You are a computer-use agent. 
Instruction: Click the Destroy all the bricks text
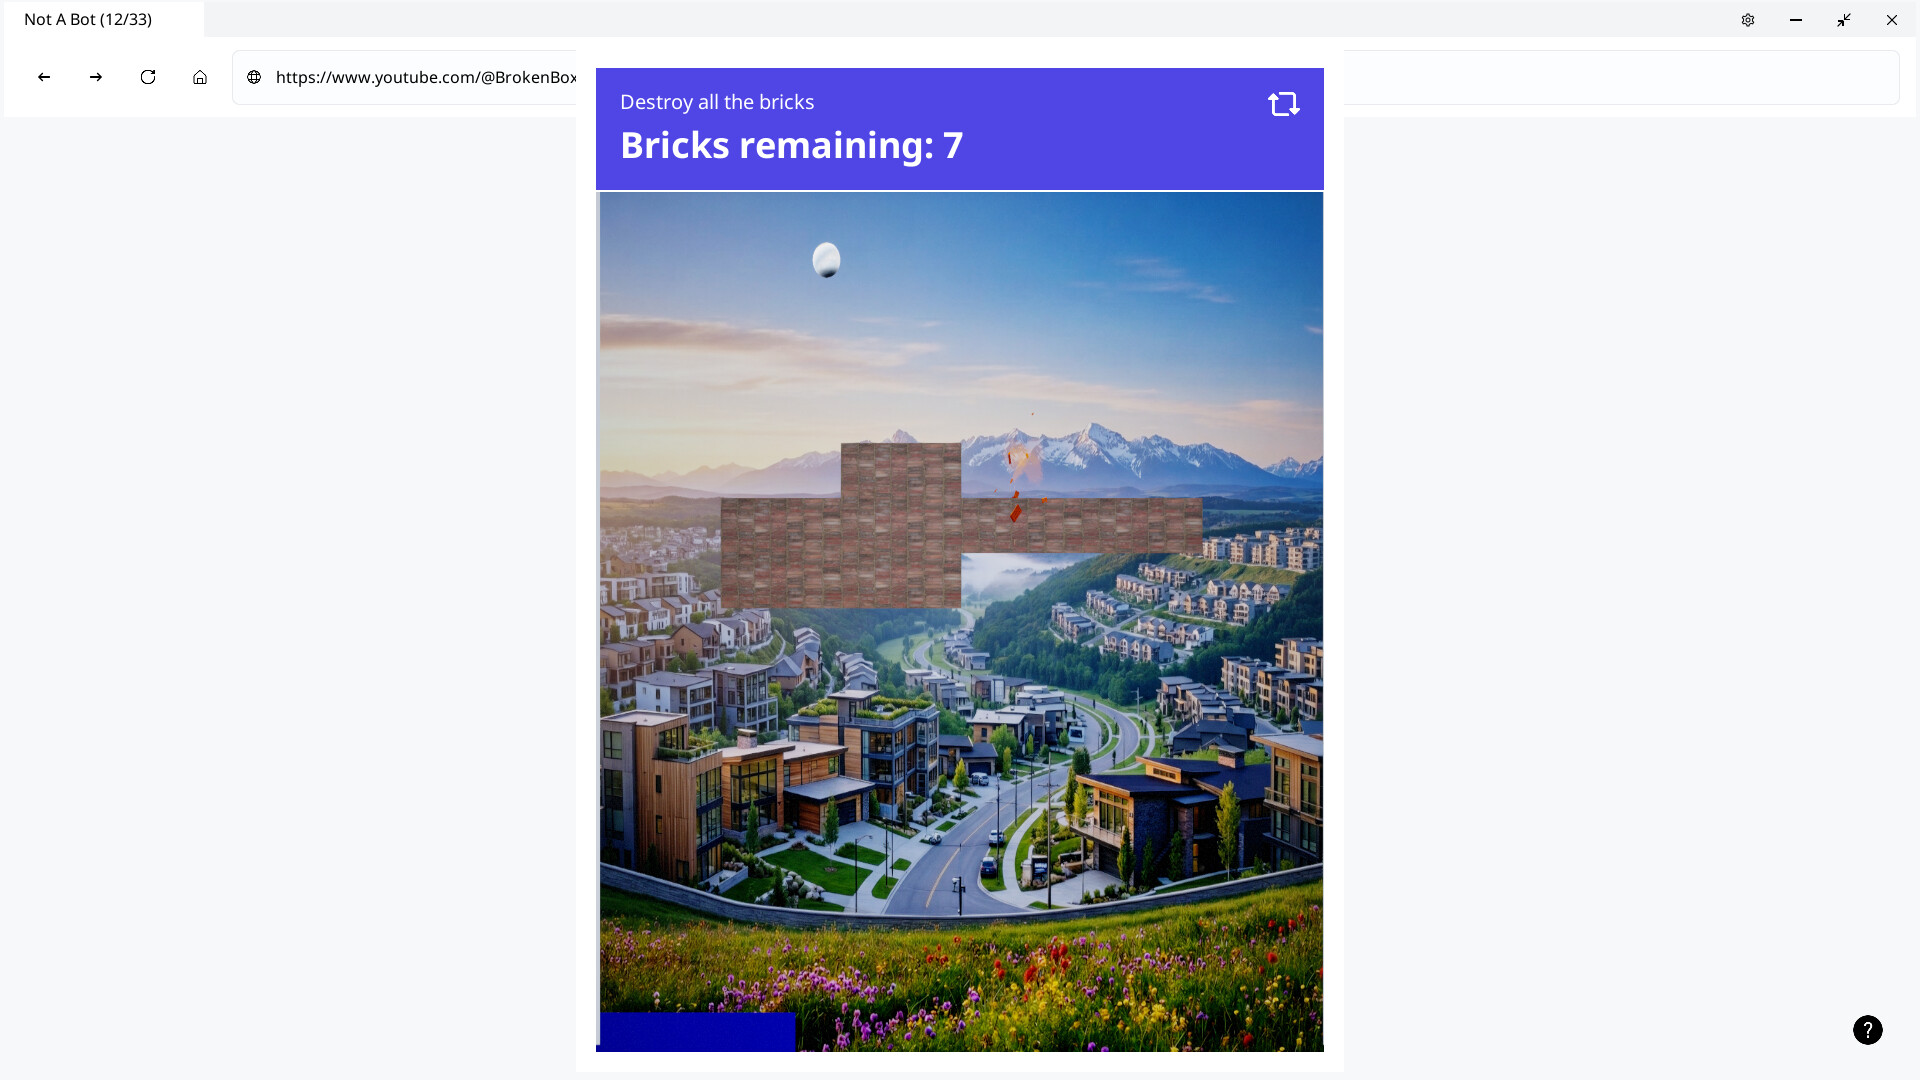(x=717, y=102)
